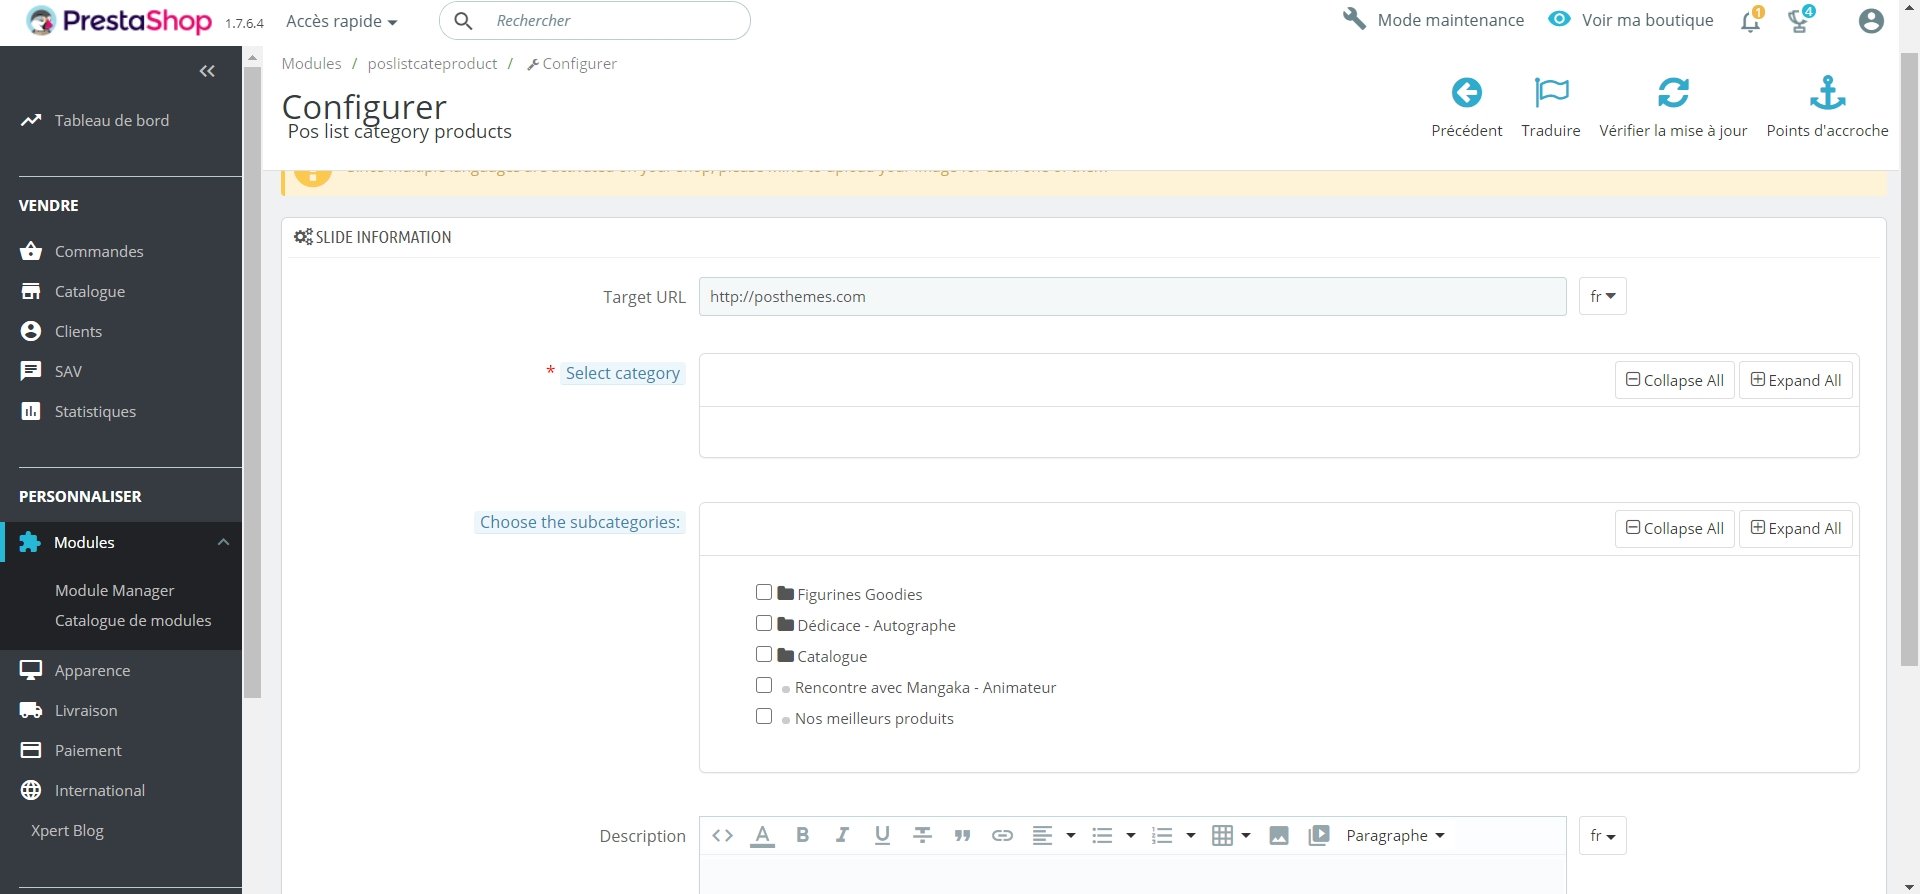Collapse the sidebar with double chevron icon
Image resolution: width=1920 pixels, height=894 pixels.
207,71
